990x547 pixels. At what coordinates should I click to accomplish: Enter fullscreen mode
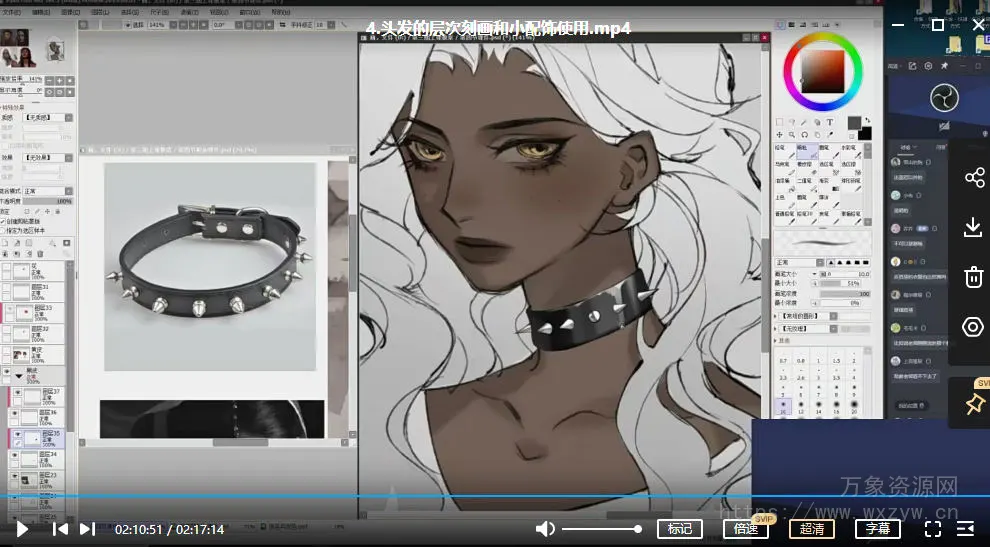(x=932, y=529)
